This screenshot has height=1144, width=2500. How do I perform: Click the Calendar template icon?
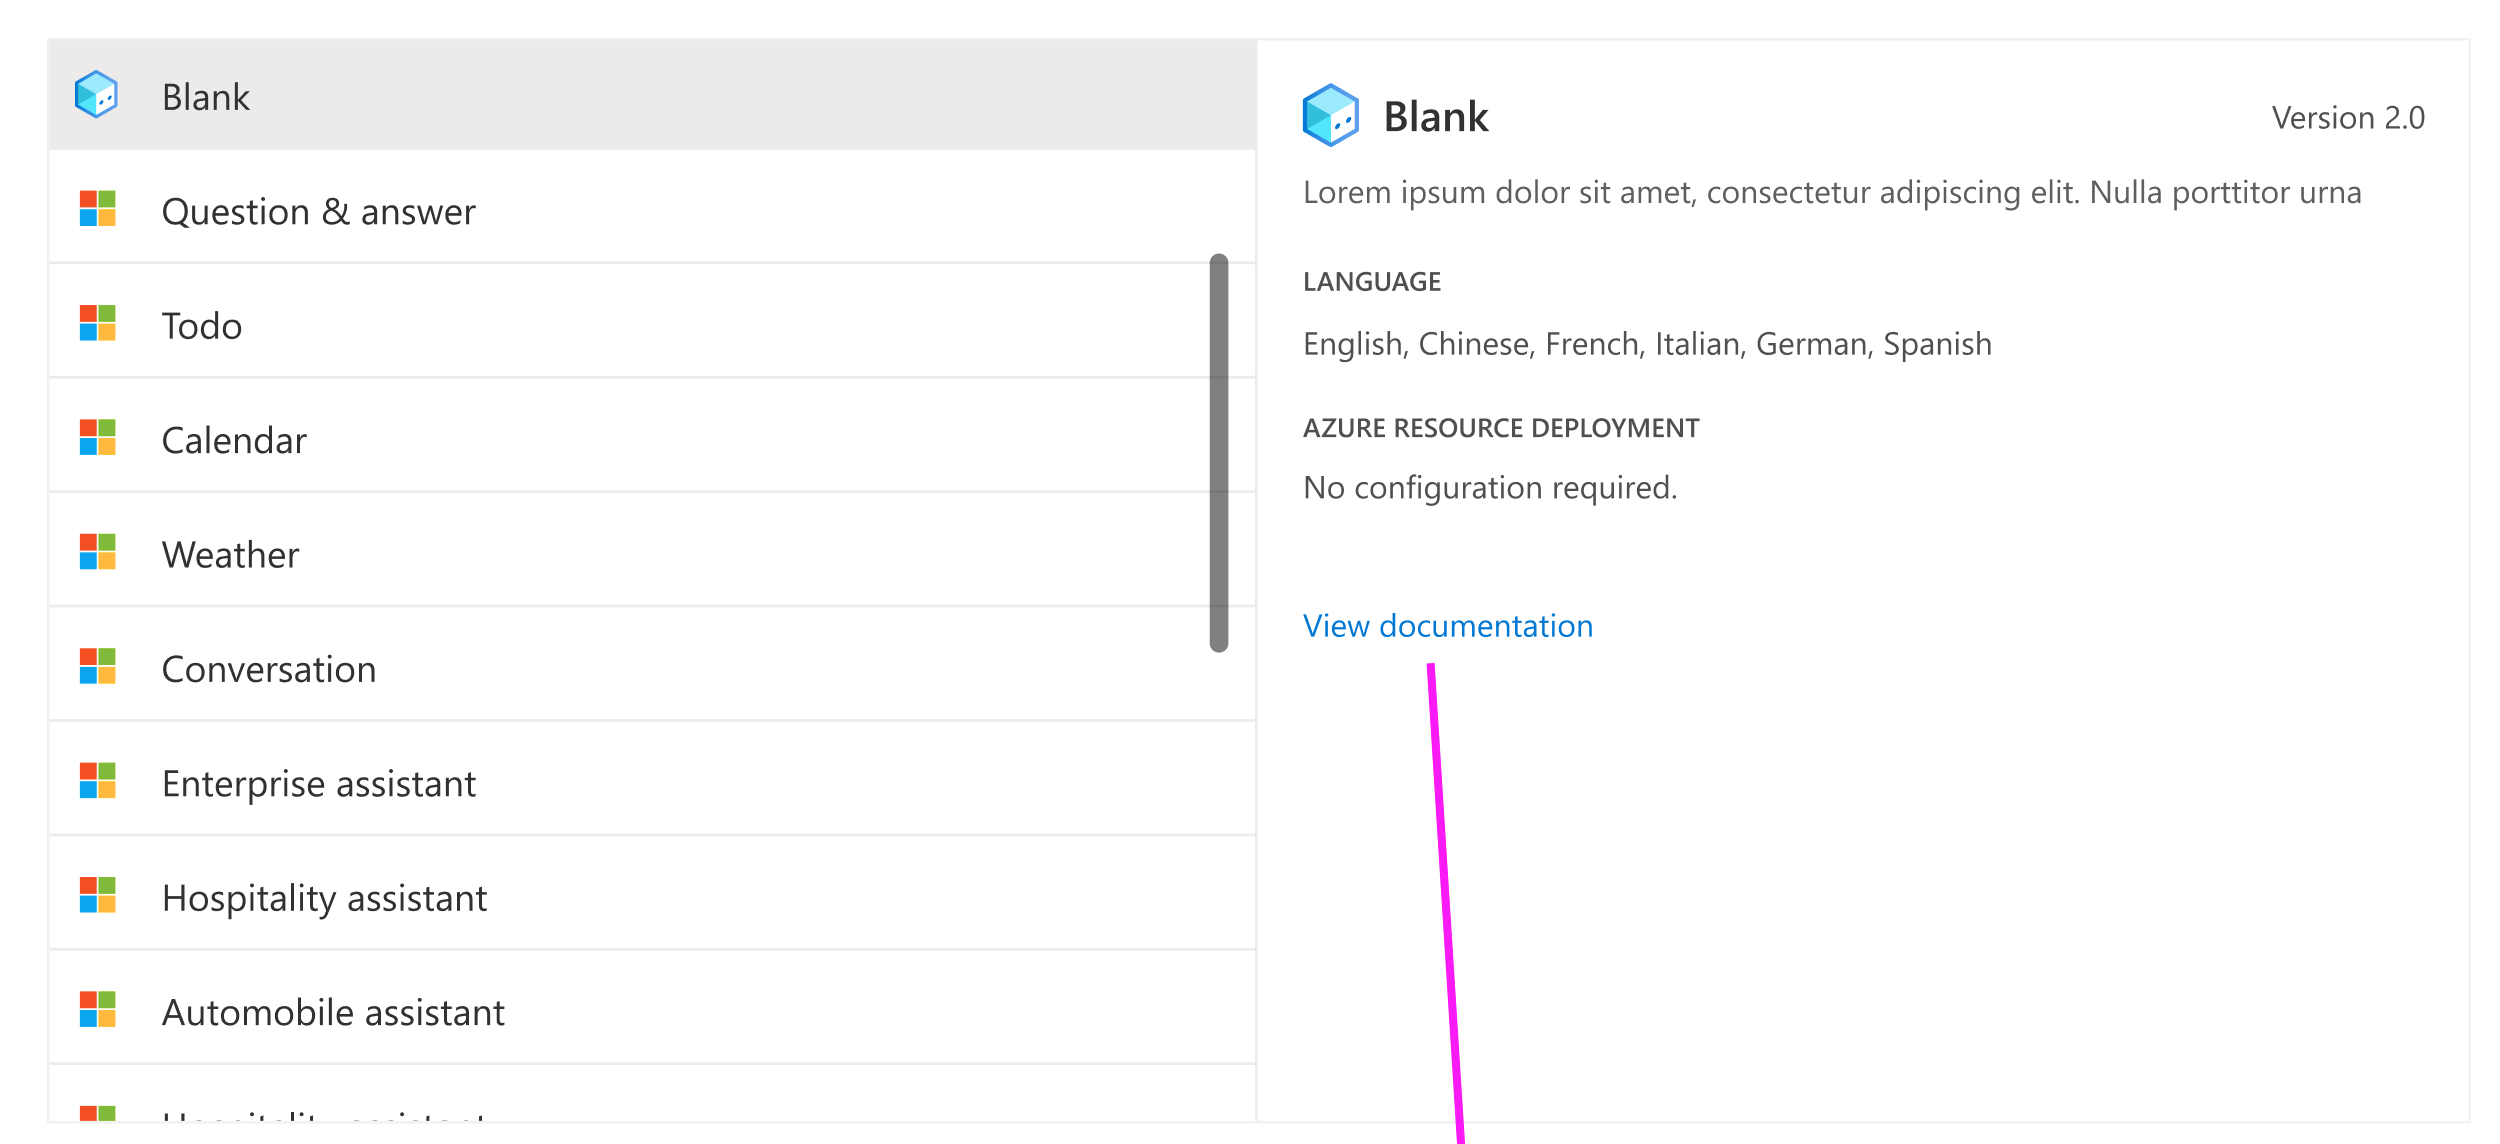pos(97,438)
